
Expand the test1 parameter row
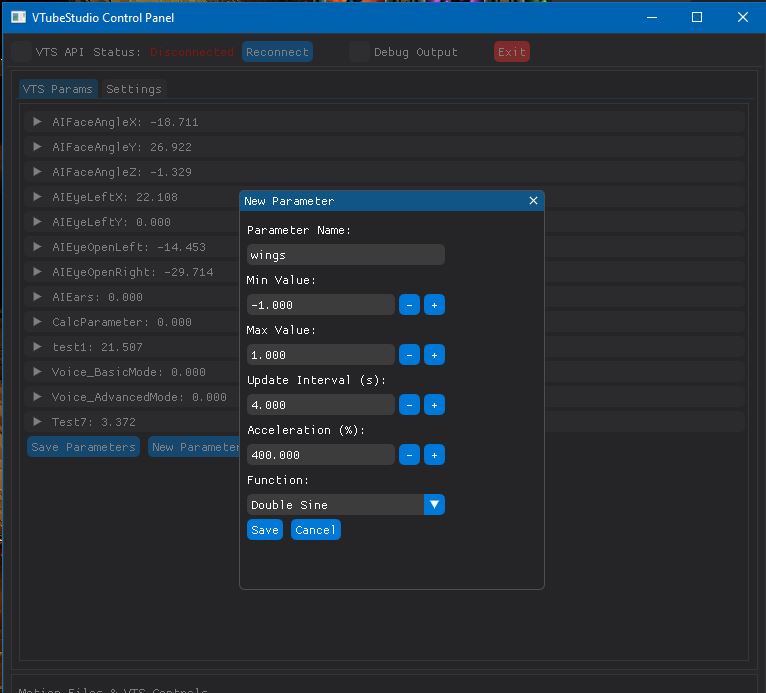(x=37, y=347)
